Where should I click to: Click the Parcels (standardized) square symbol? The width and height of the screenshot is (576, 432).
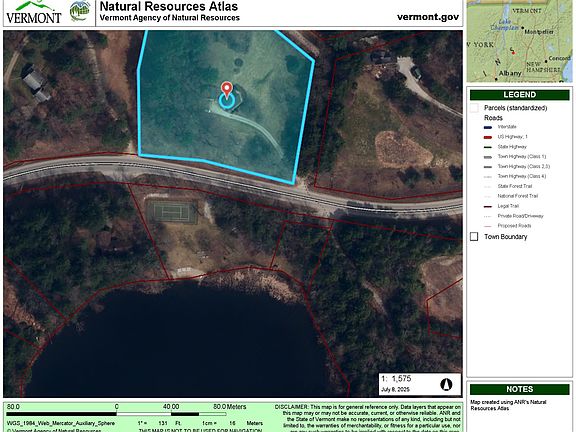click(x=474, y=108)
